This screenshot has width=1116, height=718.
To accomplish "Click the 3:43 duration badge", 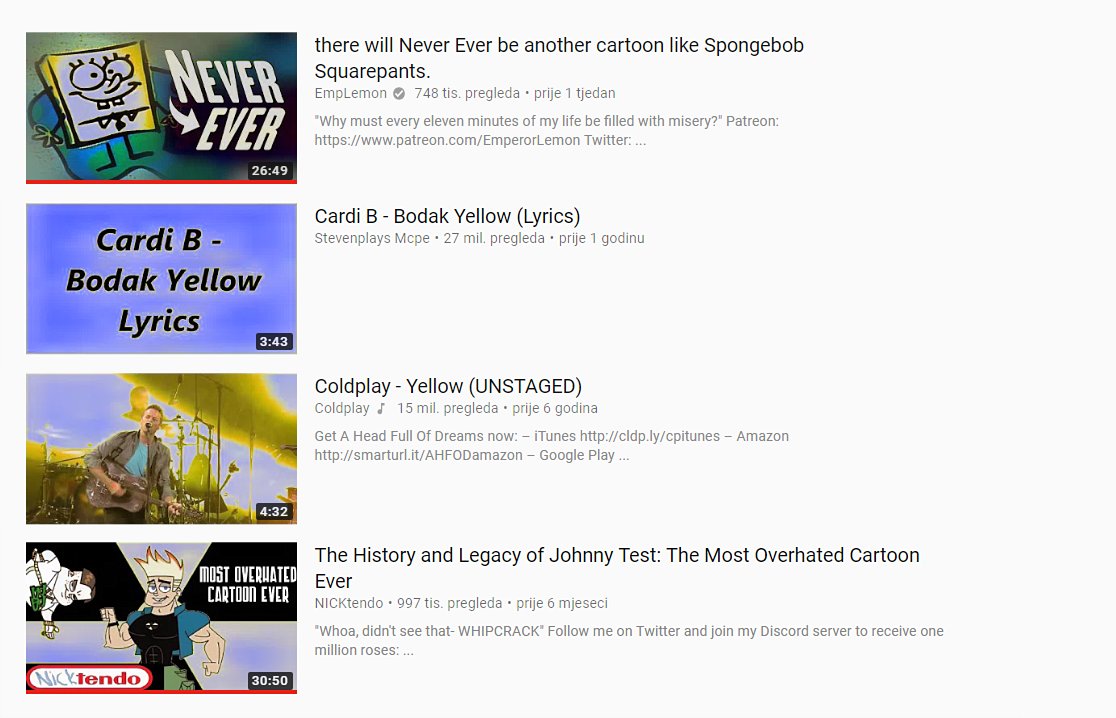I will pyautogui.click(x=273, y=342).
